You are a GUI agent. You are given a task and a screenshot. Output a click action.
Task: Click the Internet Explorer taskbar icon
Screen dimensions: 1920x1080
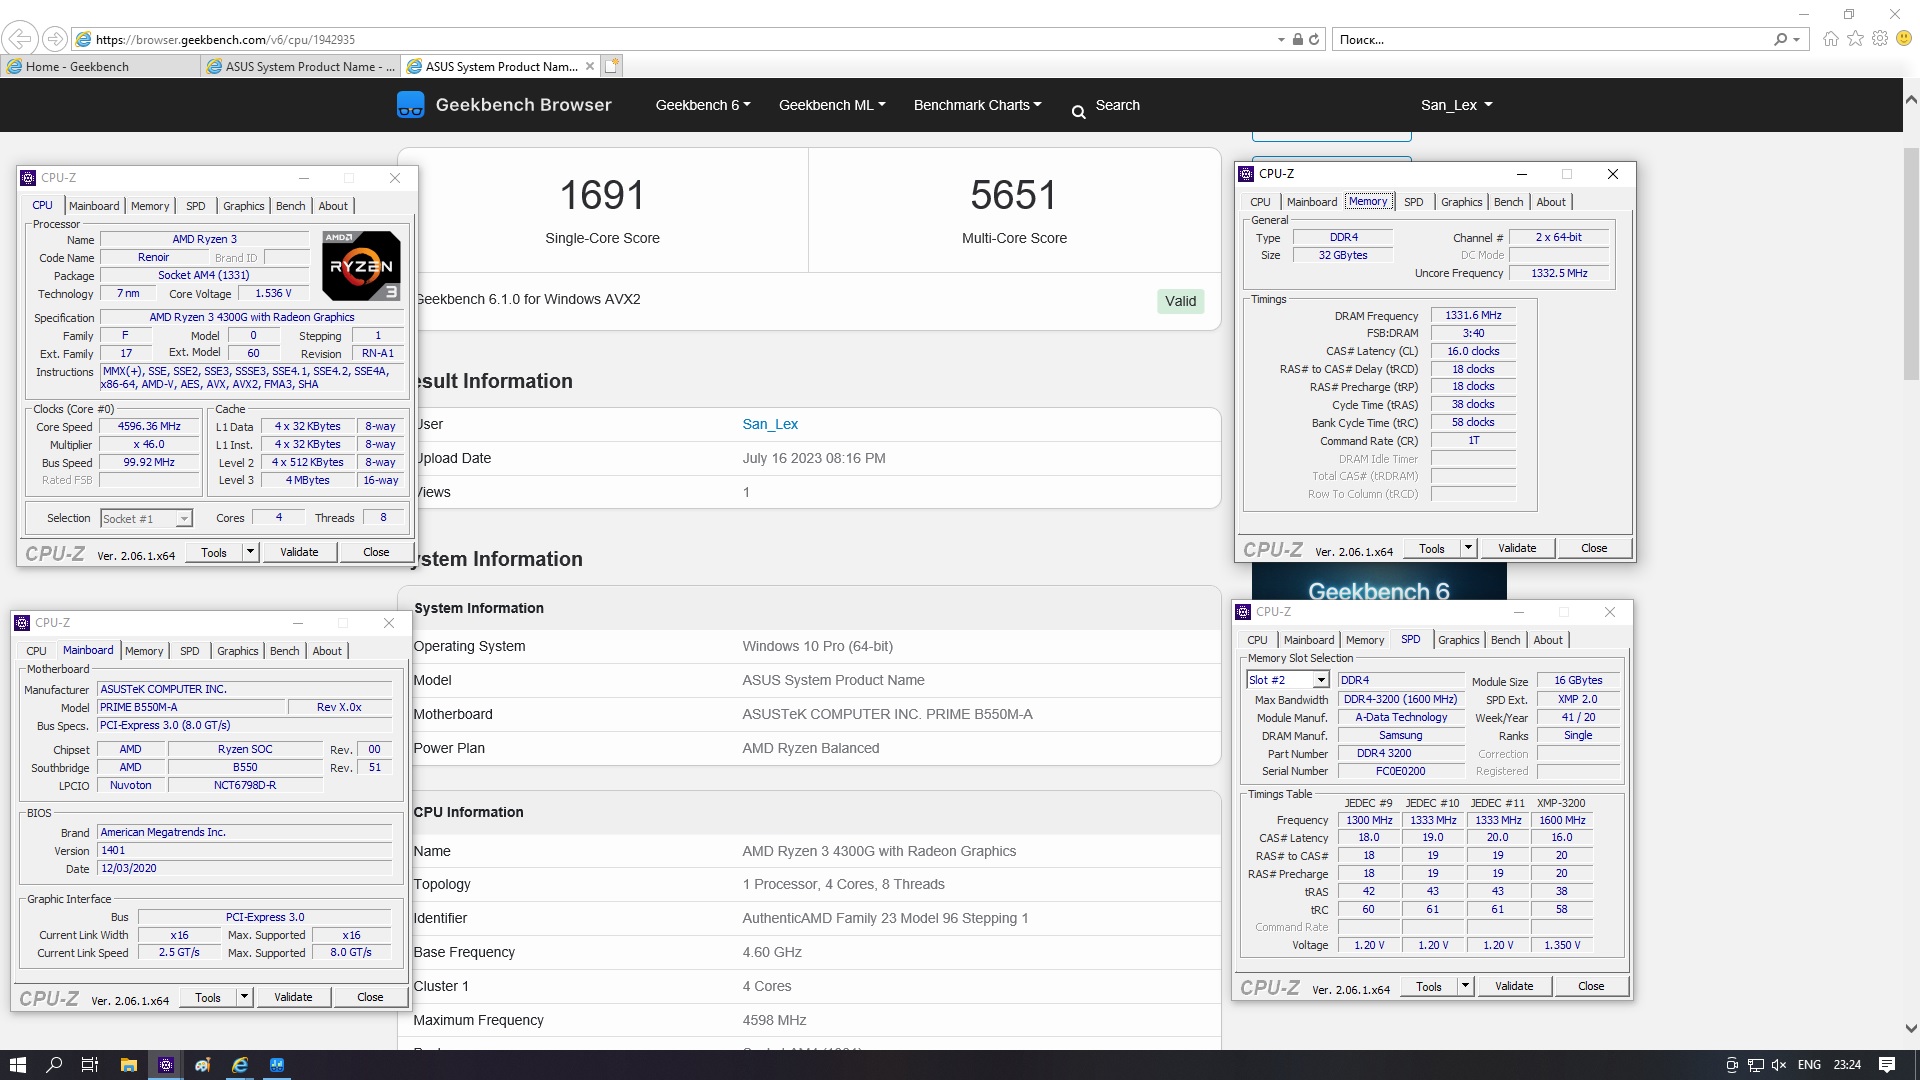click(240, 1065)
